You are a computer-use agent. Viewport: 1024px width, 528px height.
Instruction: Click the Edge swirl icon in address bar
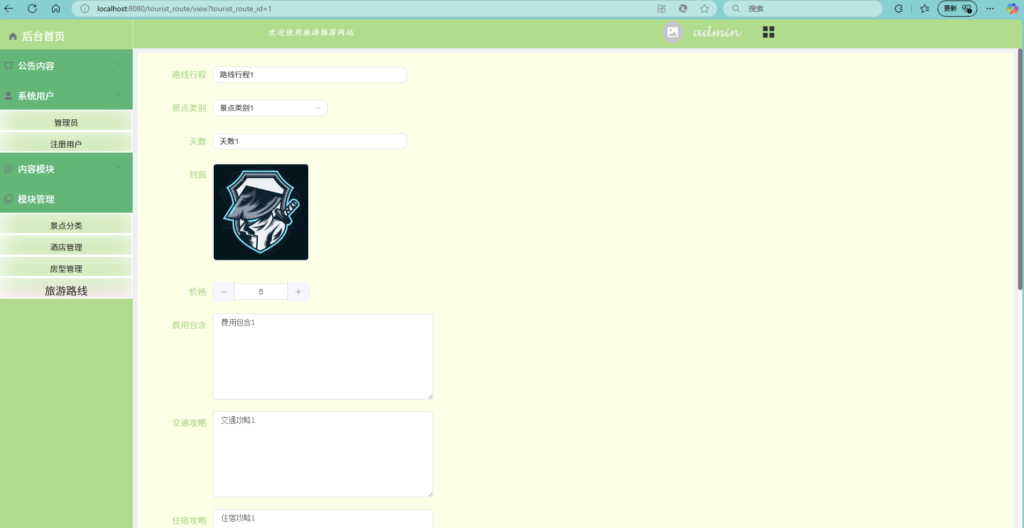click(683, 8)
